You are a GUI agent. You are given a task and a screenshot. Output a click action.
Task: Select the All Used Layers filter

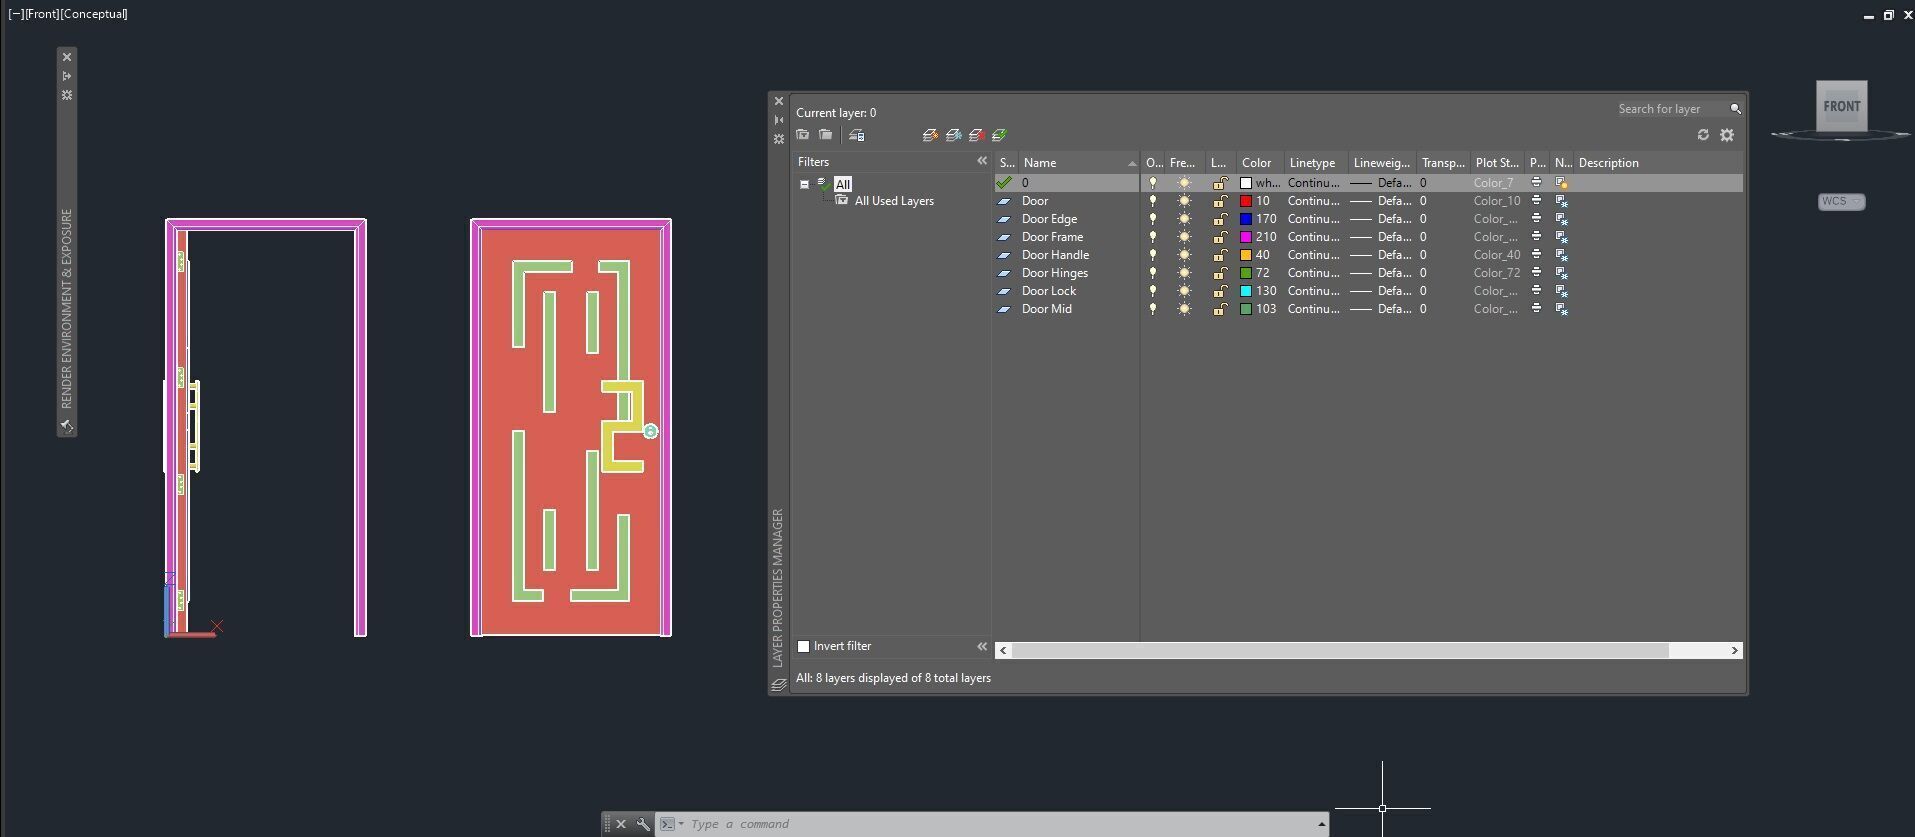pyautogui.click(x=894, y=201)
